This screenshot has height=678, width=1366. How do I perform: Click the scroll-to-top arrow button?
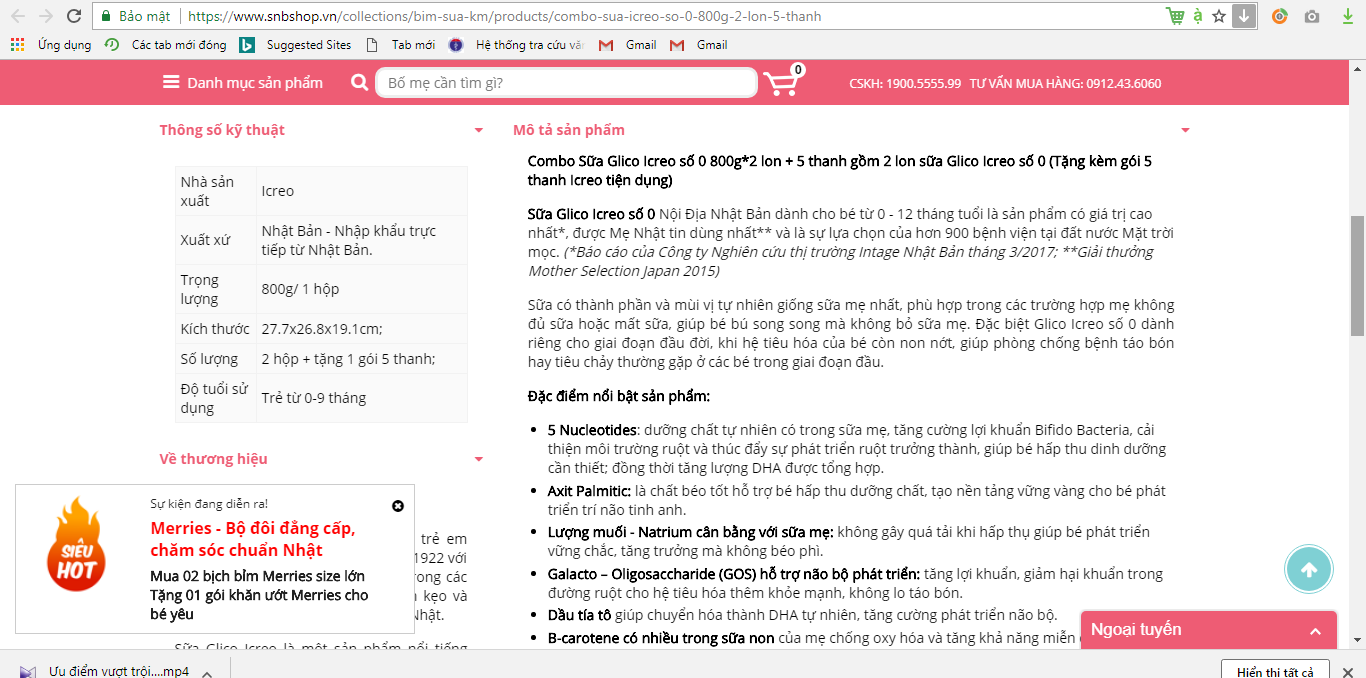(1309, 570)
